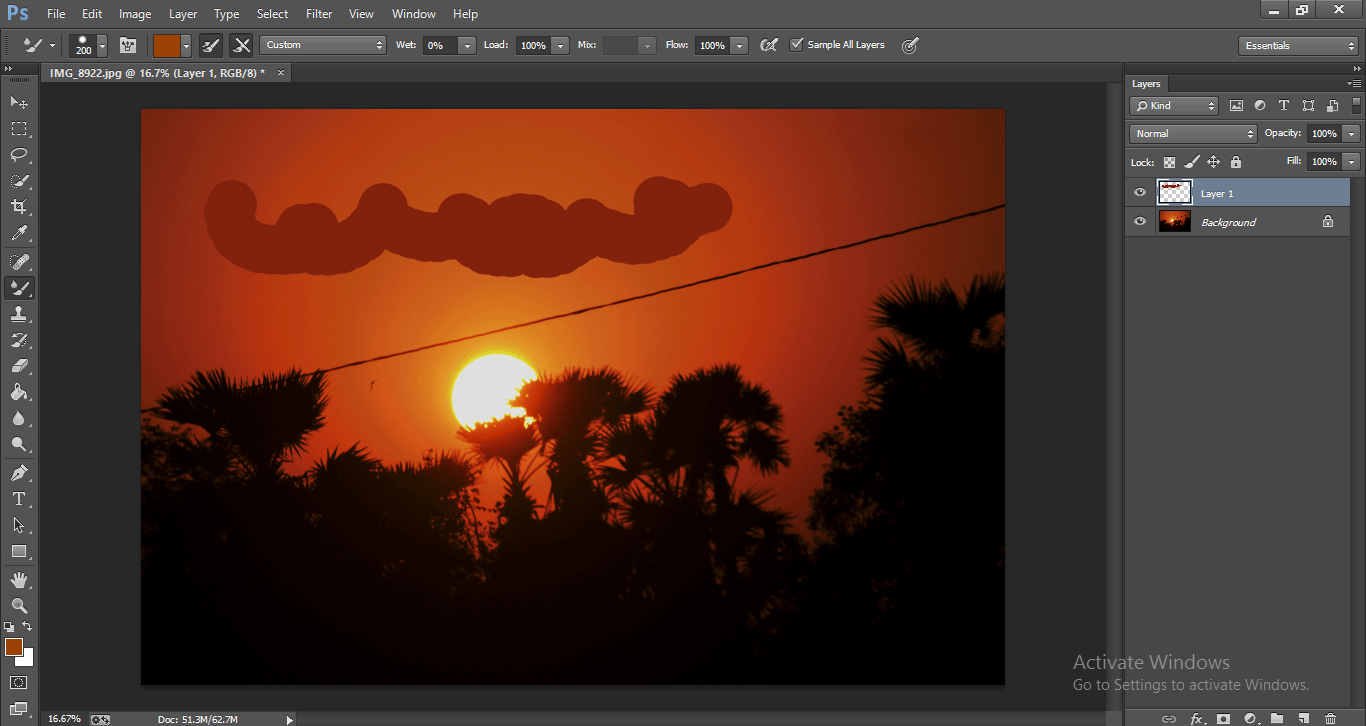Open the File menu

(x=55, y=14)
